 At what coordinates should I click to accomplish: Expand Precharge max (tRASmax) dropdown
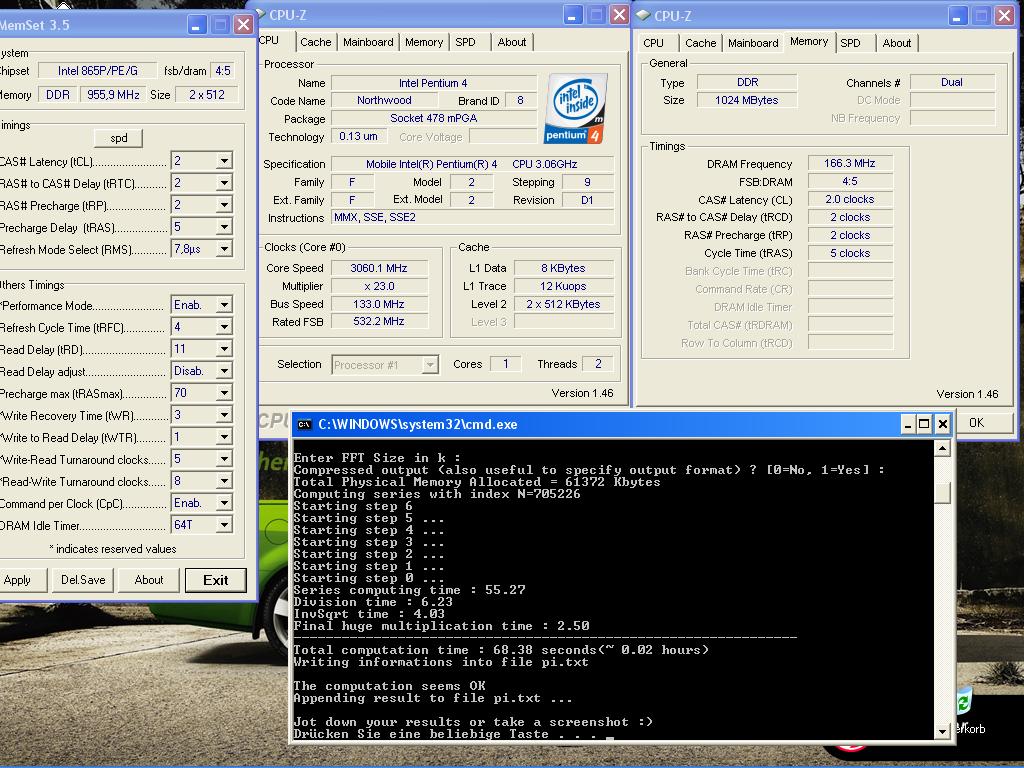[x=224, y=393]
